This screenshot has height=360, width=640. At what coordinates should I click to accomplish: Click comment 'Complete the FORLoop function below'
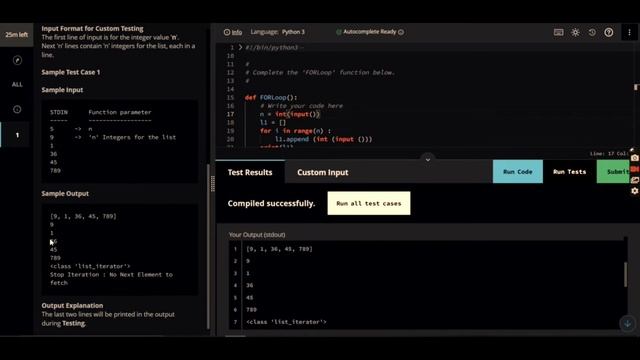point(320,72)
